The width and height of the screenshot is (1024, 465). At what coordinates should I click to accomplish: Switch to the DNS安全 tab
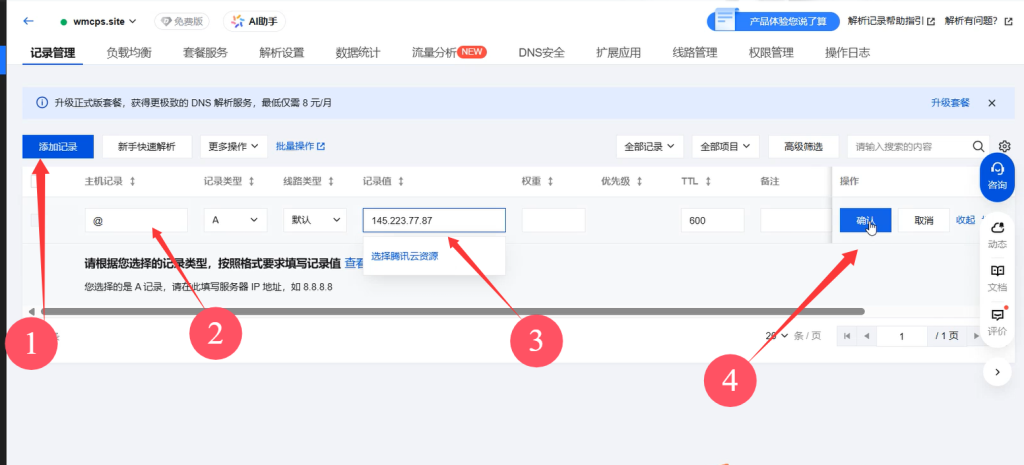click(541, 52)
